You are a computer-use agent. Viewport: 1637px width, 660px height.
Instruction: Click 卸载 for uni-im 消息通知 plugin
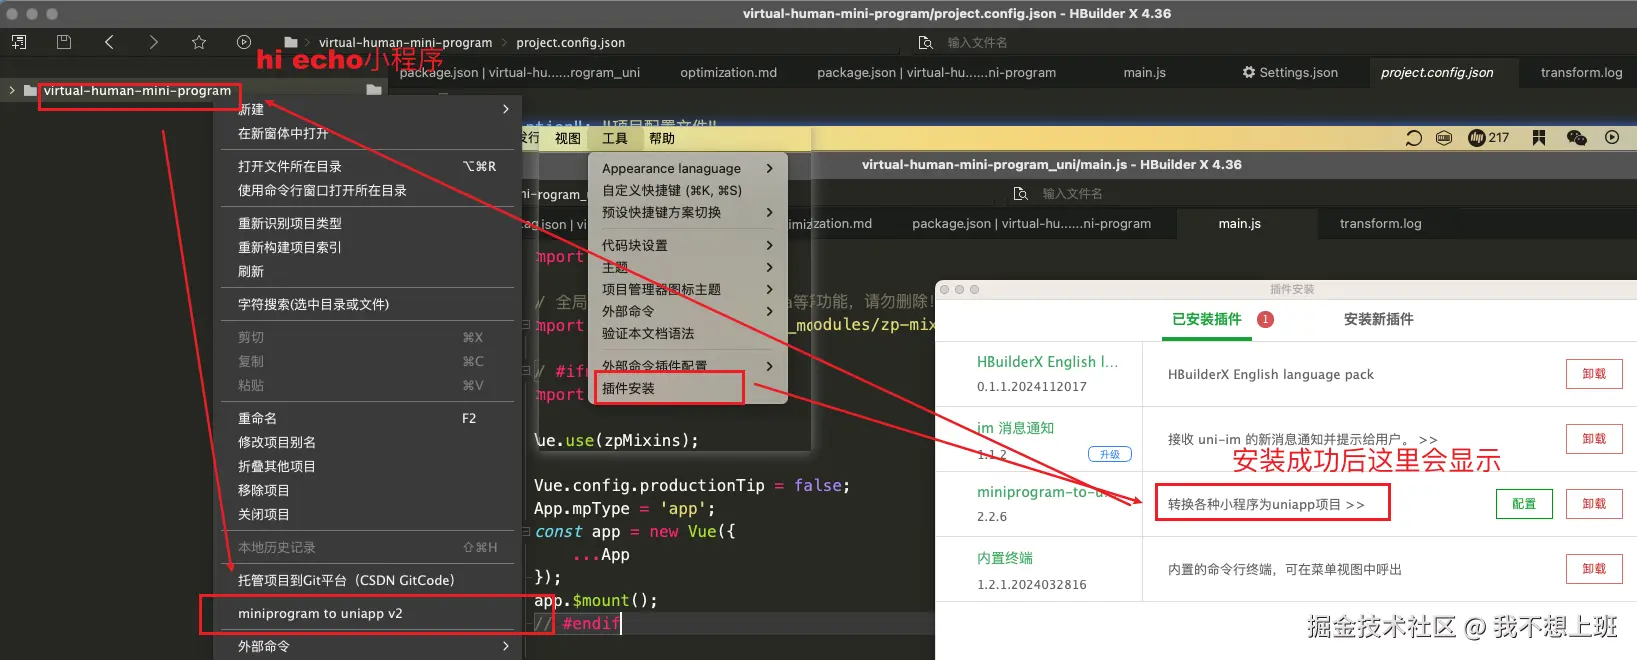1594,439
